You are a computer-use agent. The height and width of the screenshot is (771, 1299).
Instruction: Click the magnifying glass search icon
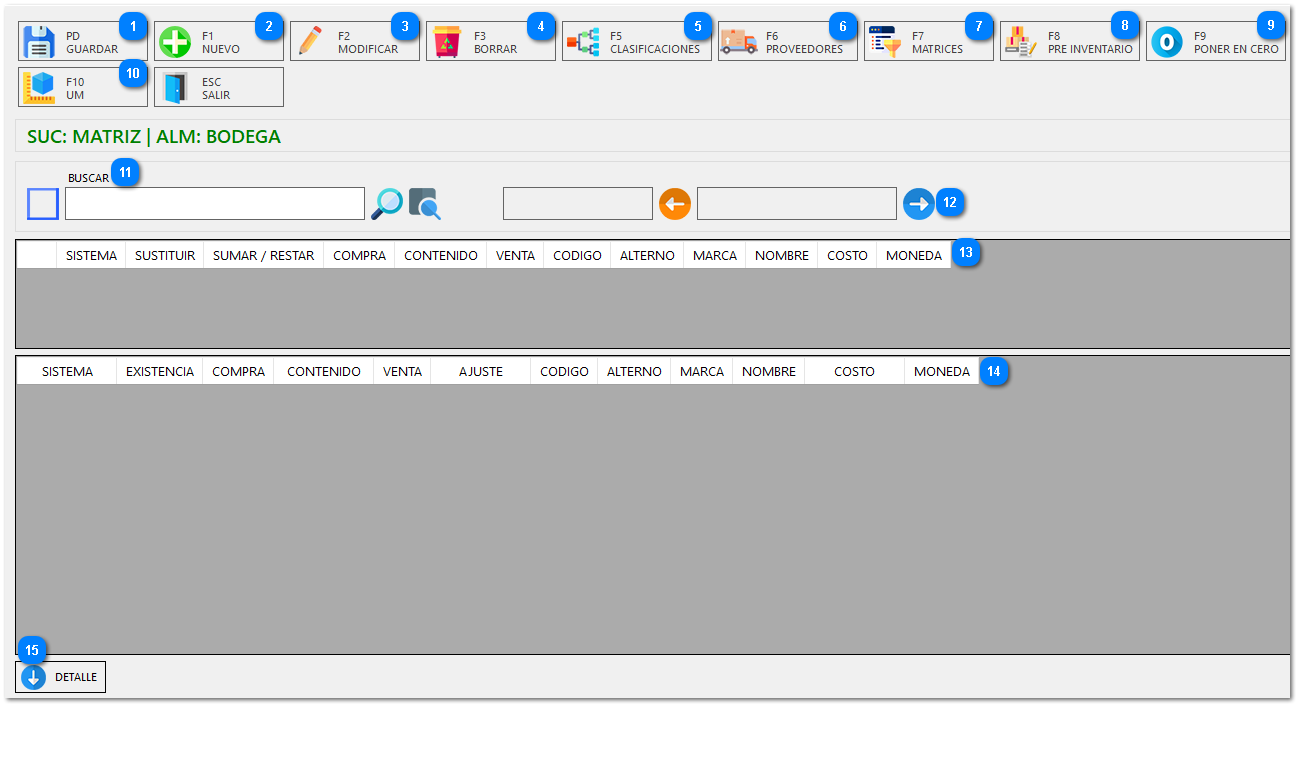(387, 204)
